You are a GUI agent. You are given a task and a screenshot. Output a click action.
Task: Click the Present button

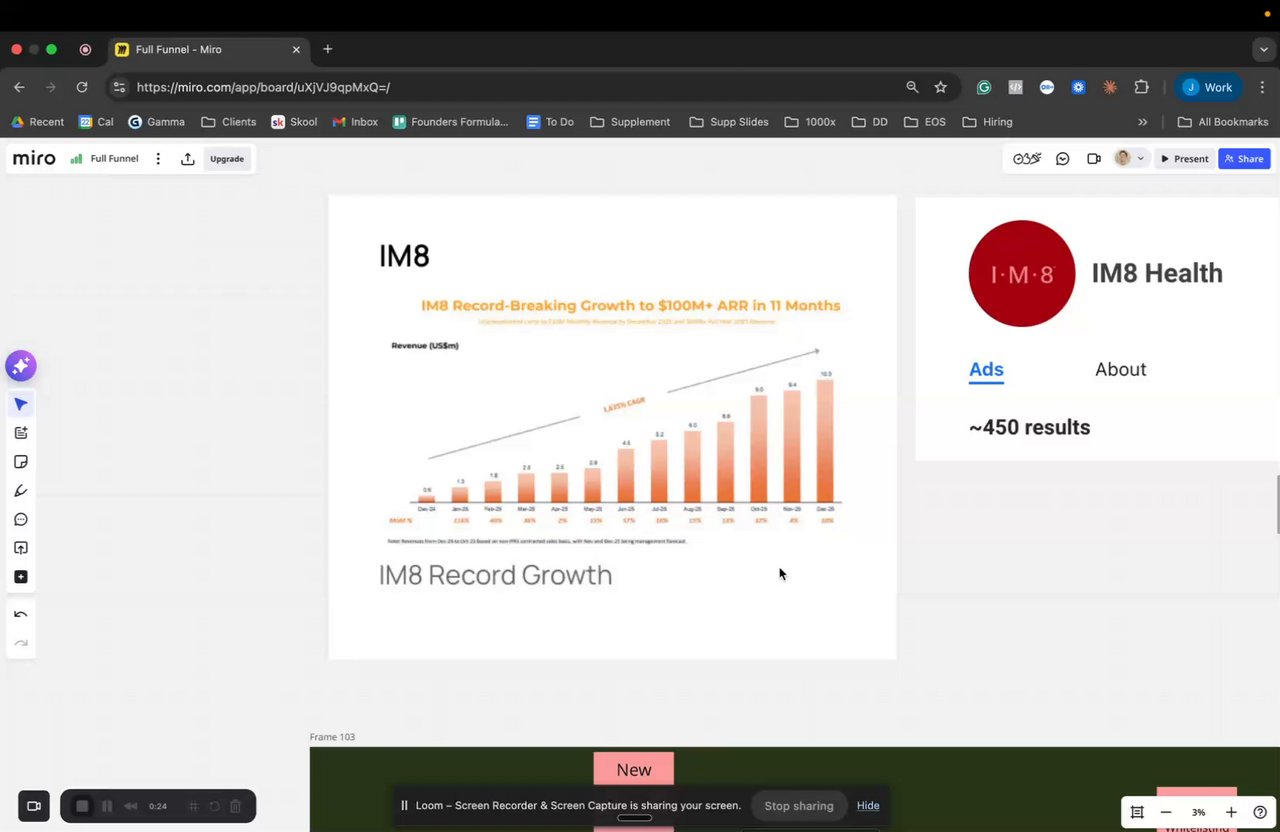click(1184, 159)
